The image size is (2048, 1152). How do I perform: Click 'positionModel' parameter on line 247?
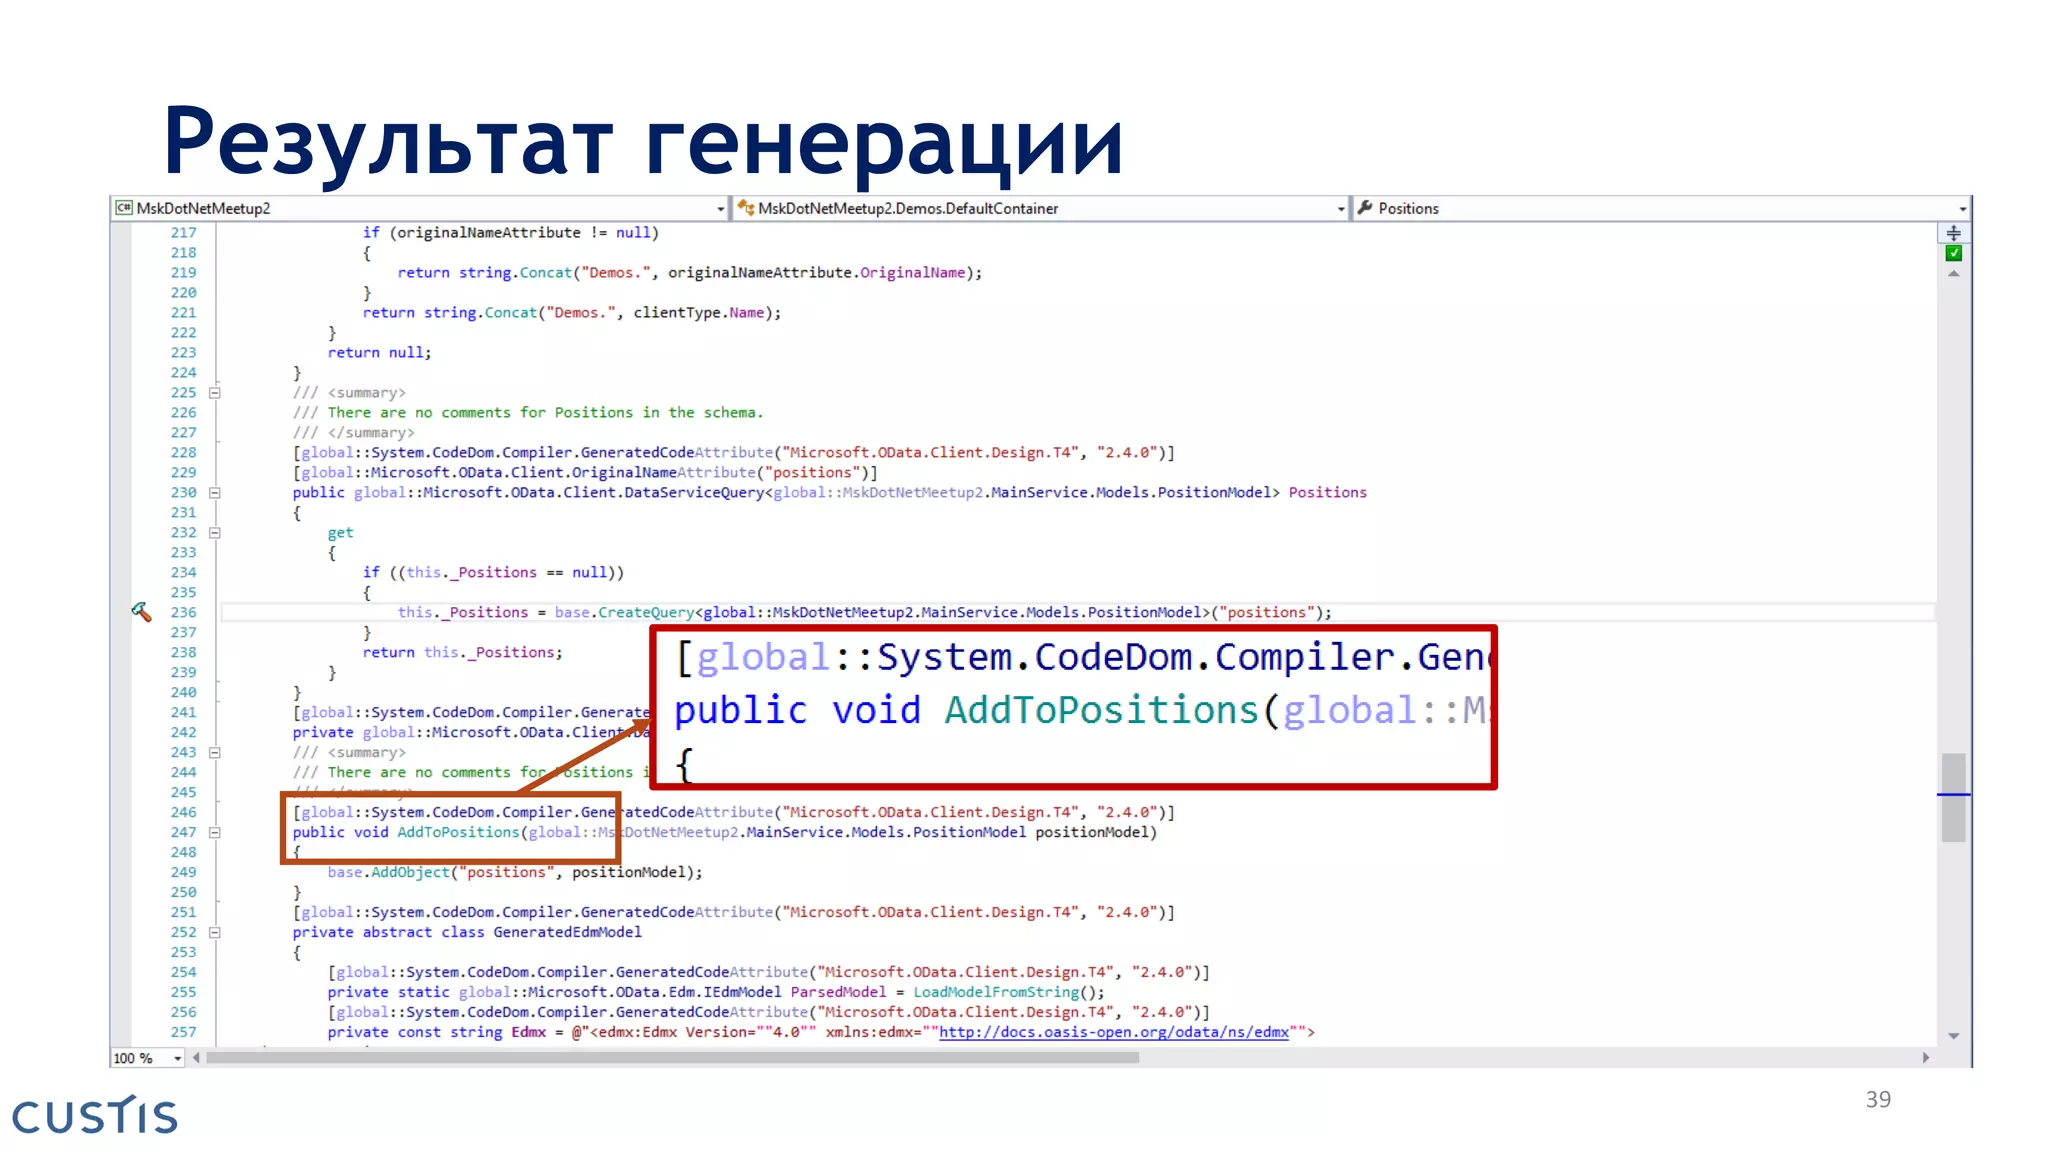point(1092,832)
